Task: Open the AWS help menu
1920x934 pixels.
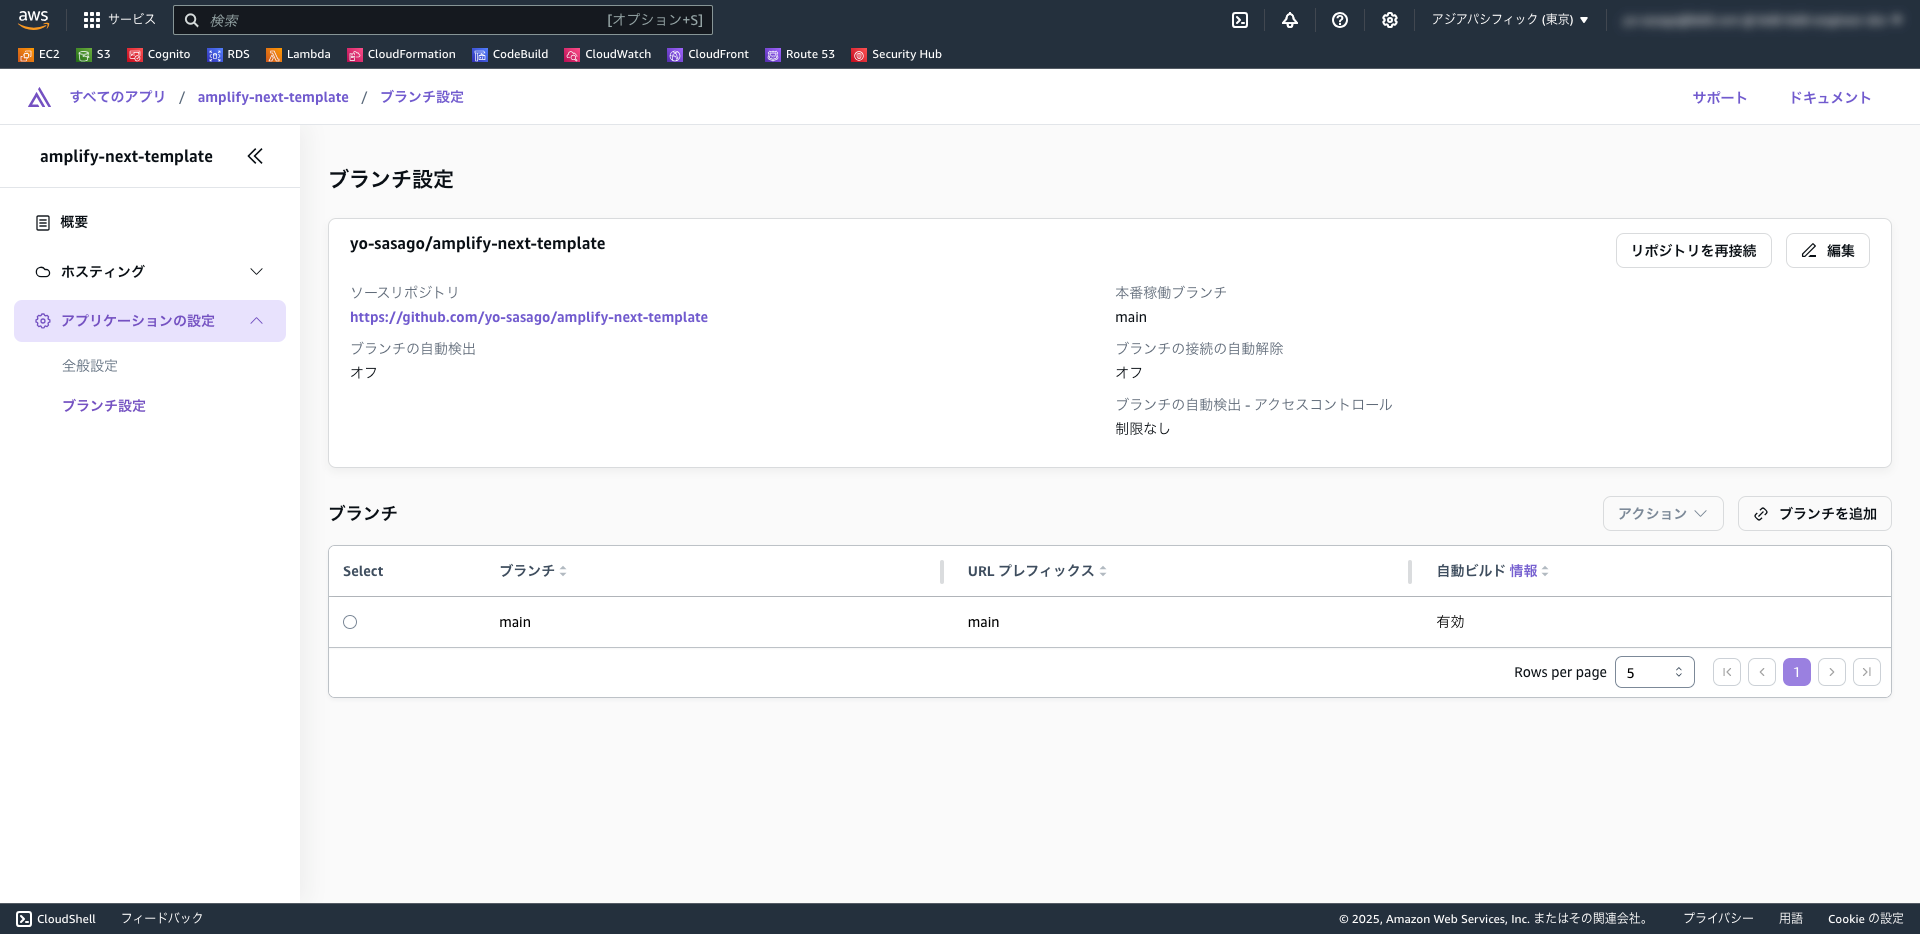Action: (x=1340, y=20)
